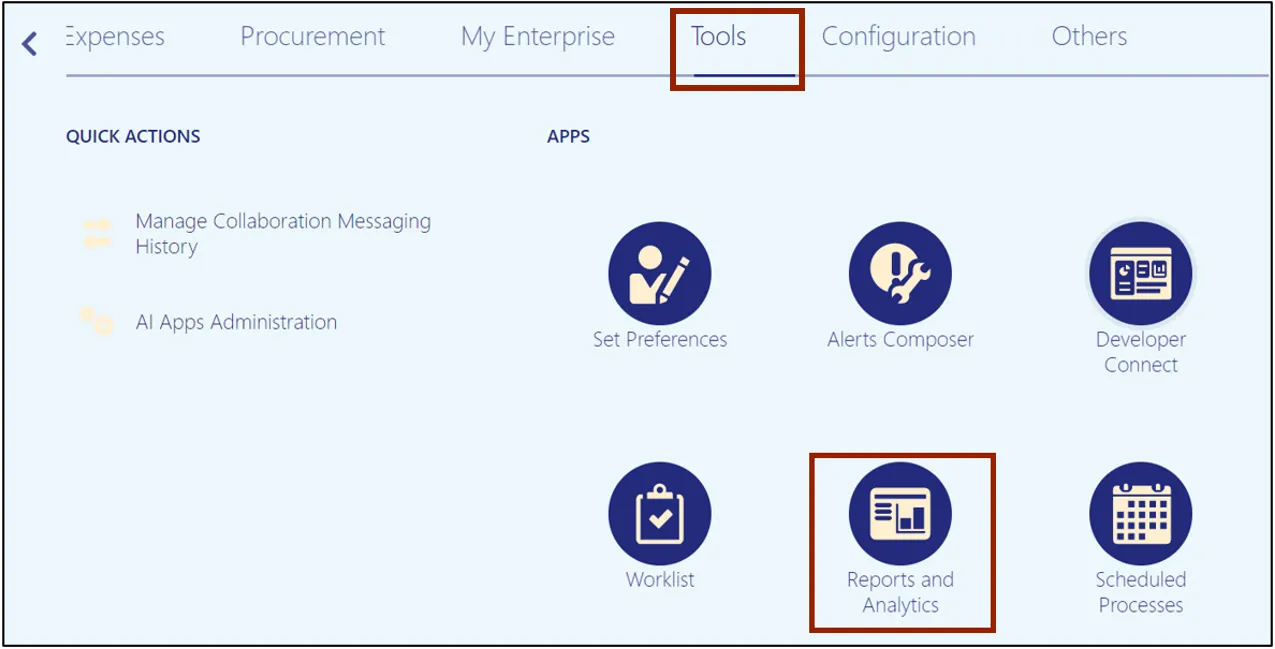Switch to the Expenses tab
The height and width of the screenshot is (649, 1275).
[115, 37]
